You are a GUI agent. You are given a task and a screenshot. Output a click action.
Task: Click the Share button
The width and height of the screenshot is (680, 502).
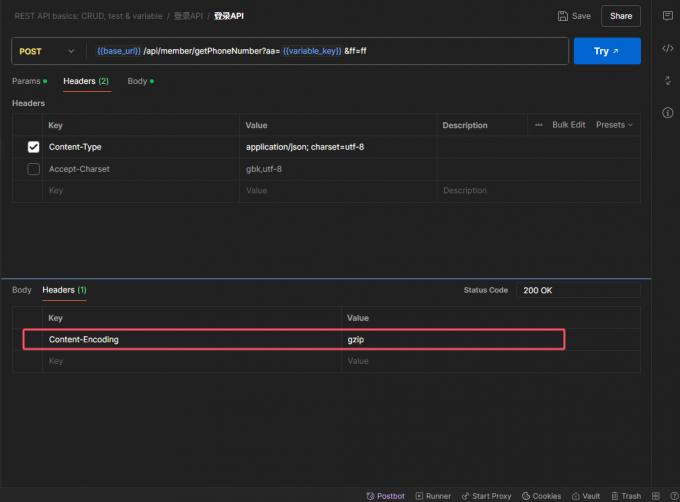click(x=621, y=16)
